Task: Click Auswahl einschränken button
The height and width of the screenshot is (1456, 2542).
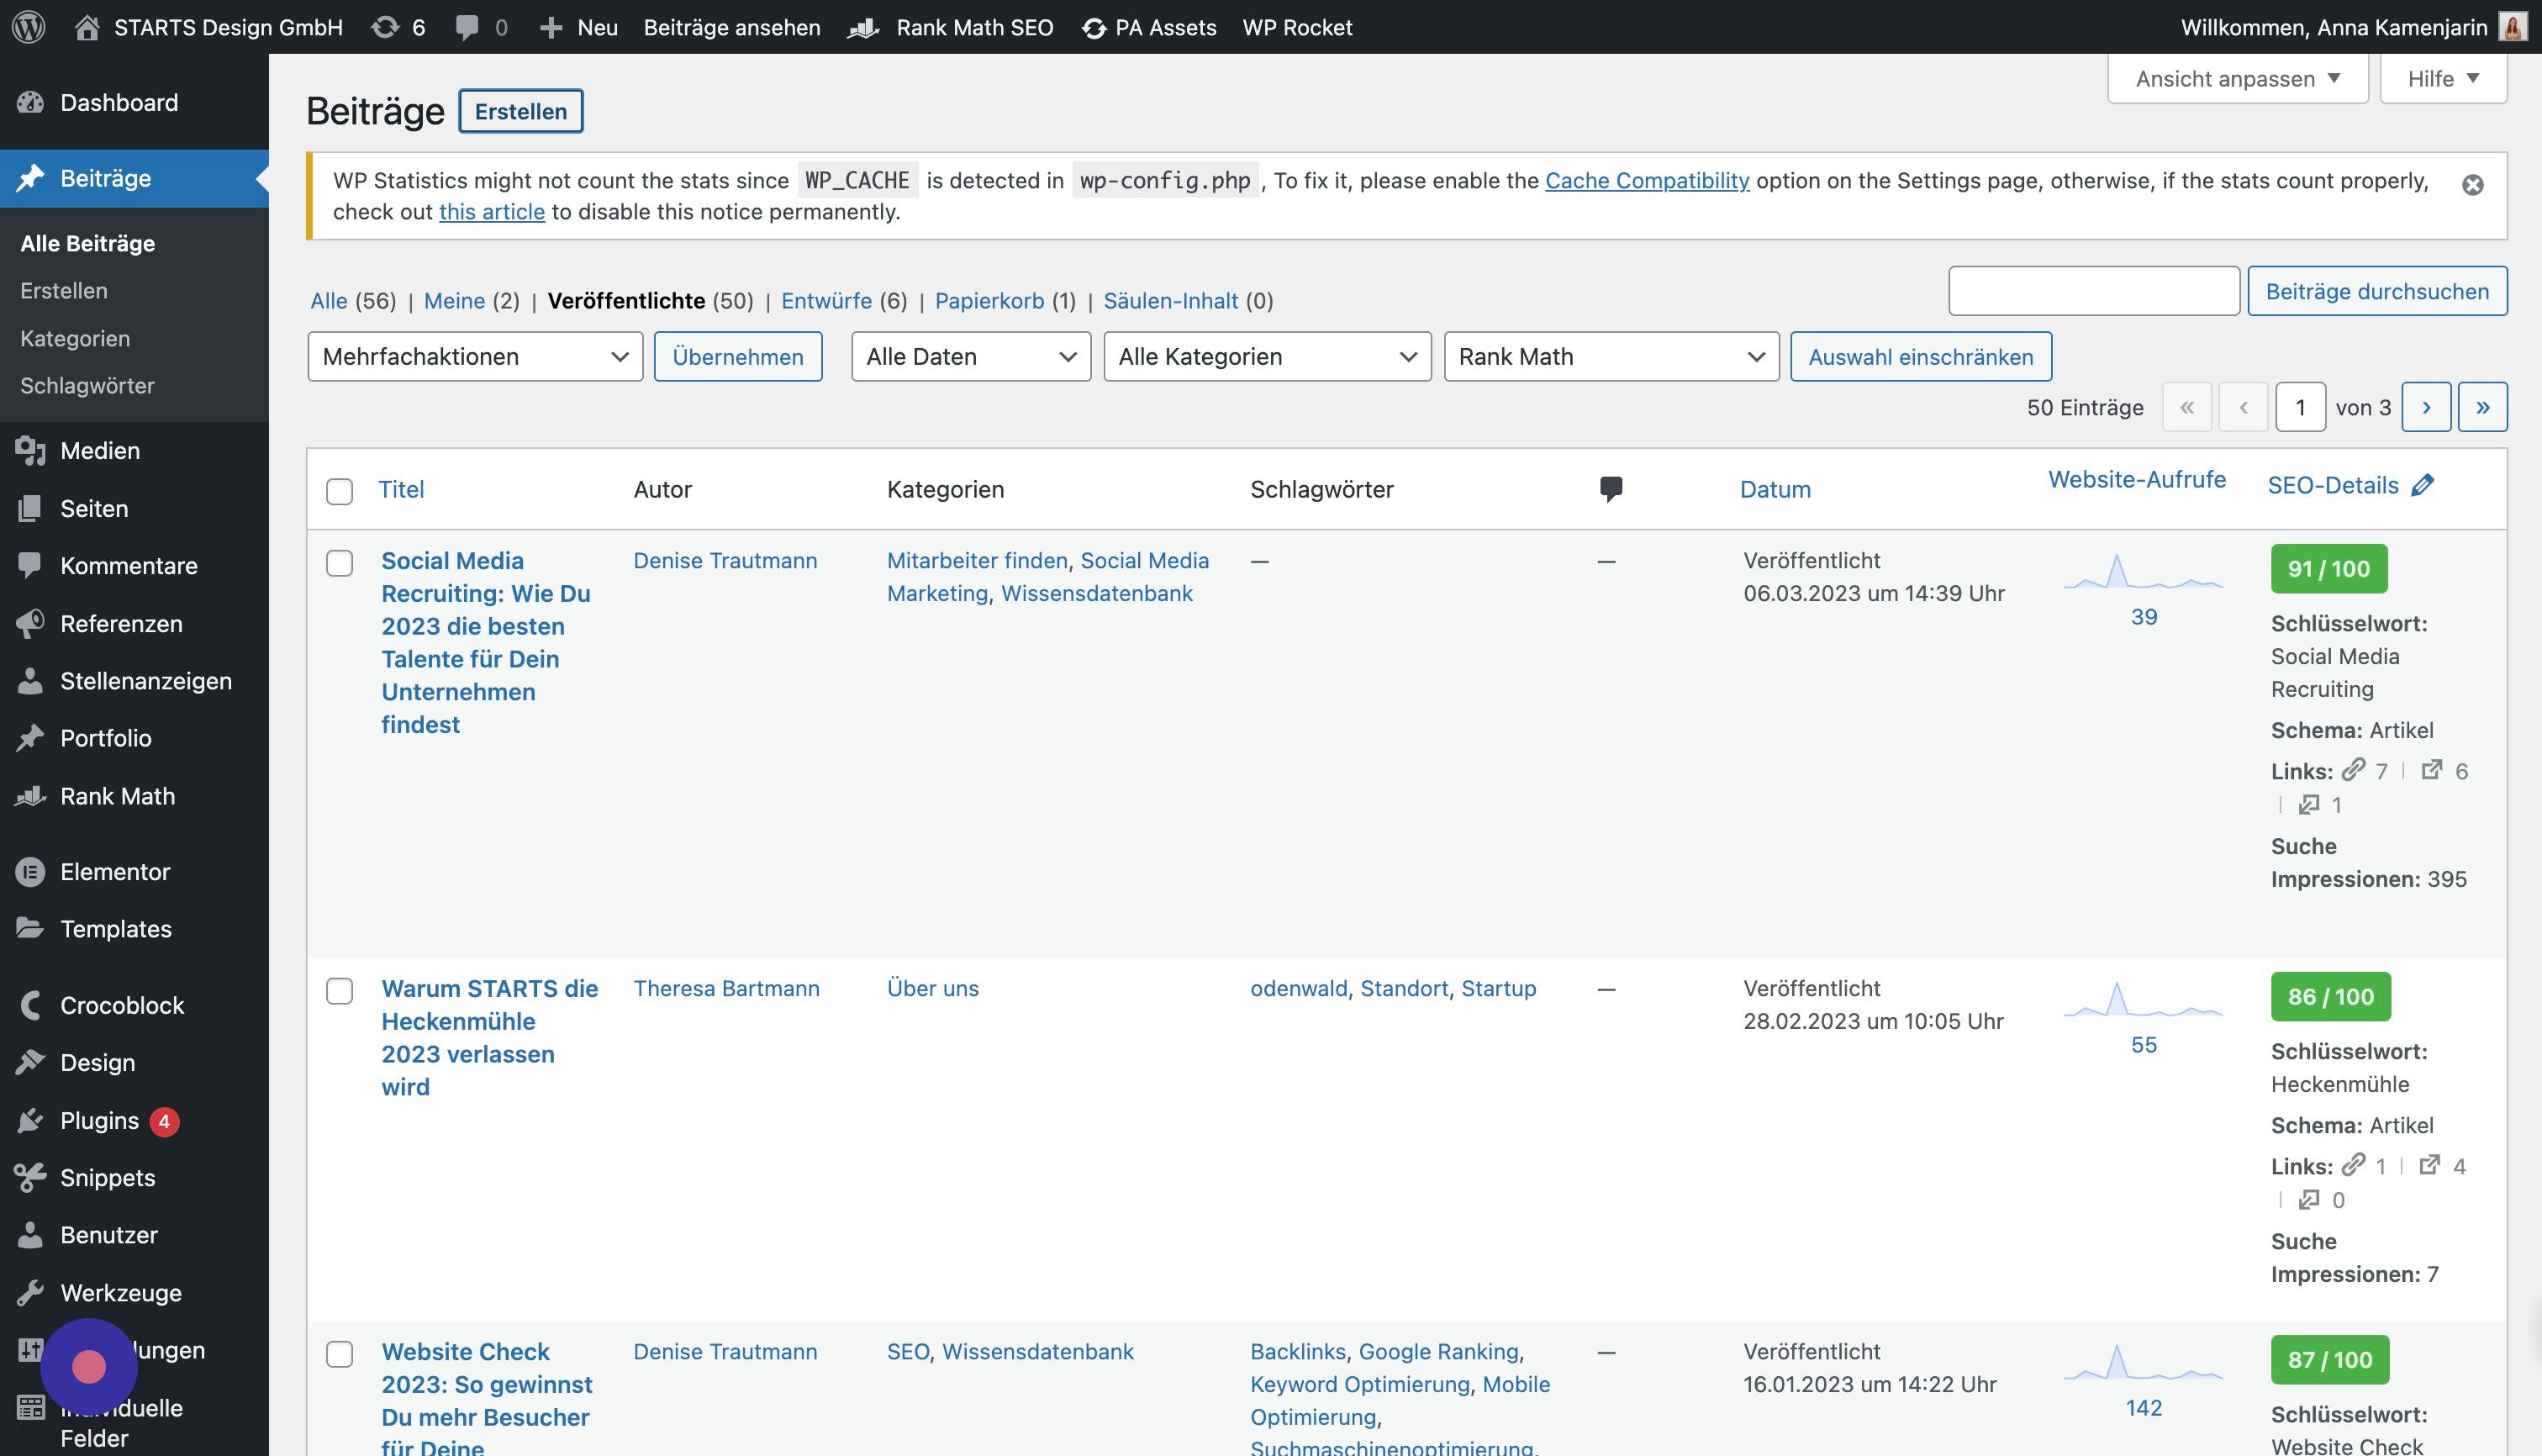Action: (x=1921, y=357)
